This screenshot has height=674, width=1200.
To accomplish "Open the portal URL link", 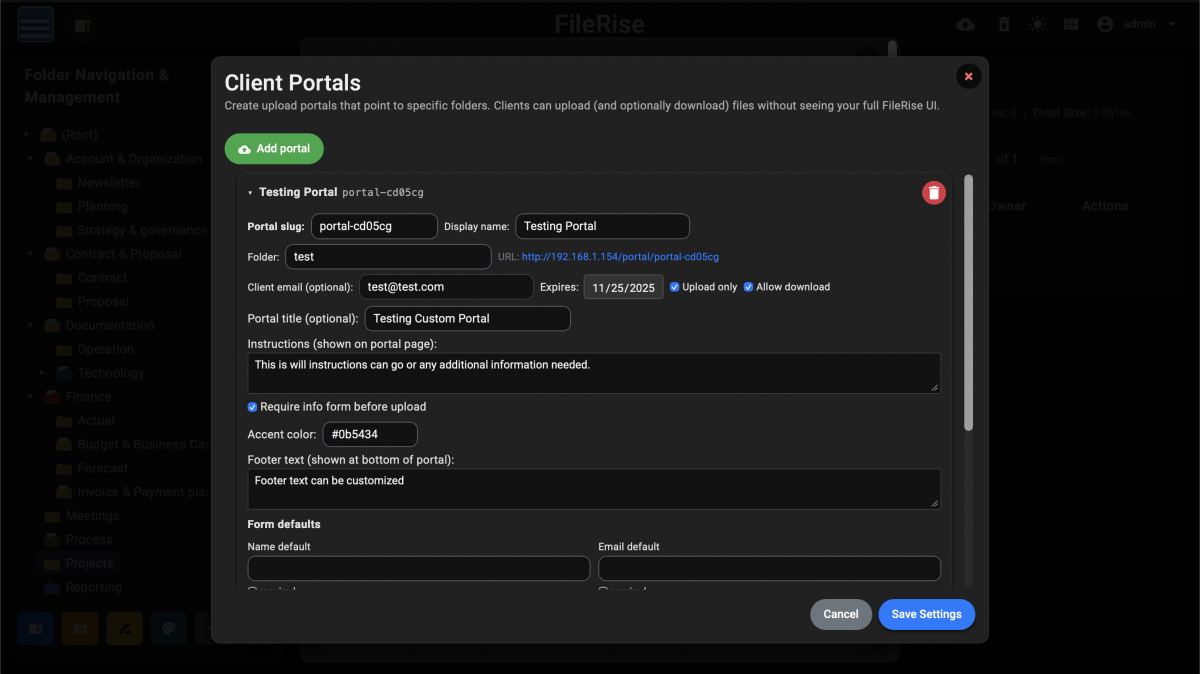I will coord(620,257).
